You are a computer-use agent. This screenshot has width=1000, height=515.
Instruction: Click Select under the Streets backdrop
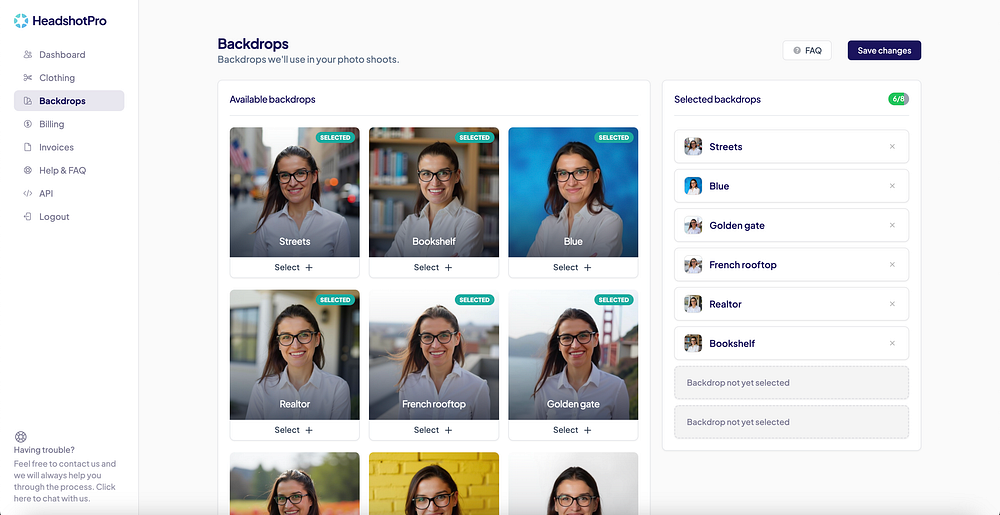click(295, 268)
